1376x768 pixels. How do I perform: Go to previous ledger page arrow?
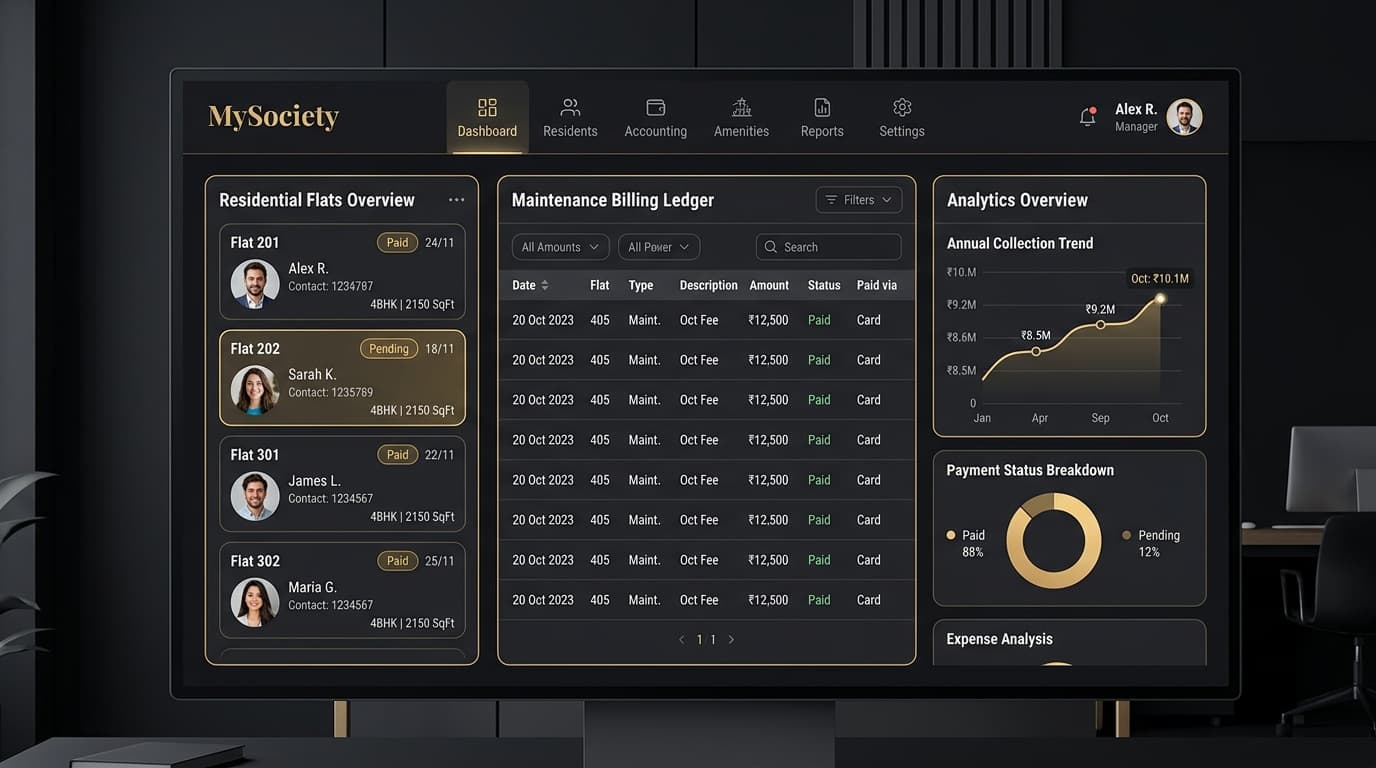pos(682,639)
